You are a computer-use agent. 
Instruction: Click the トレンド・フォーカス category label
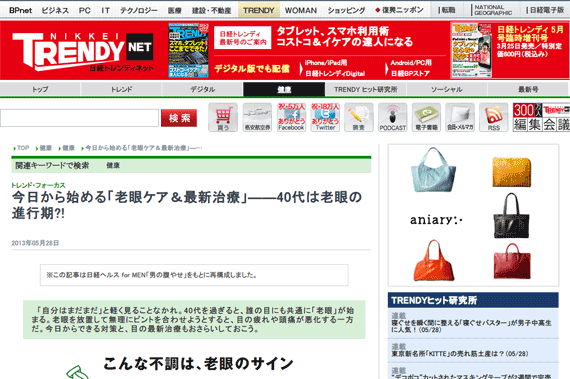(x=38, y=185)
